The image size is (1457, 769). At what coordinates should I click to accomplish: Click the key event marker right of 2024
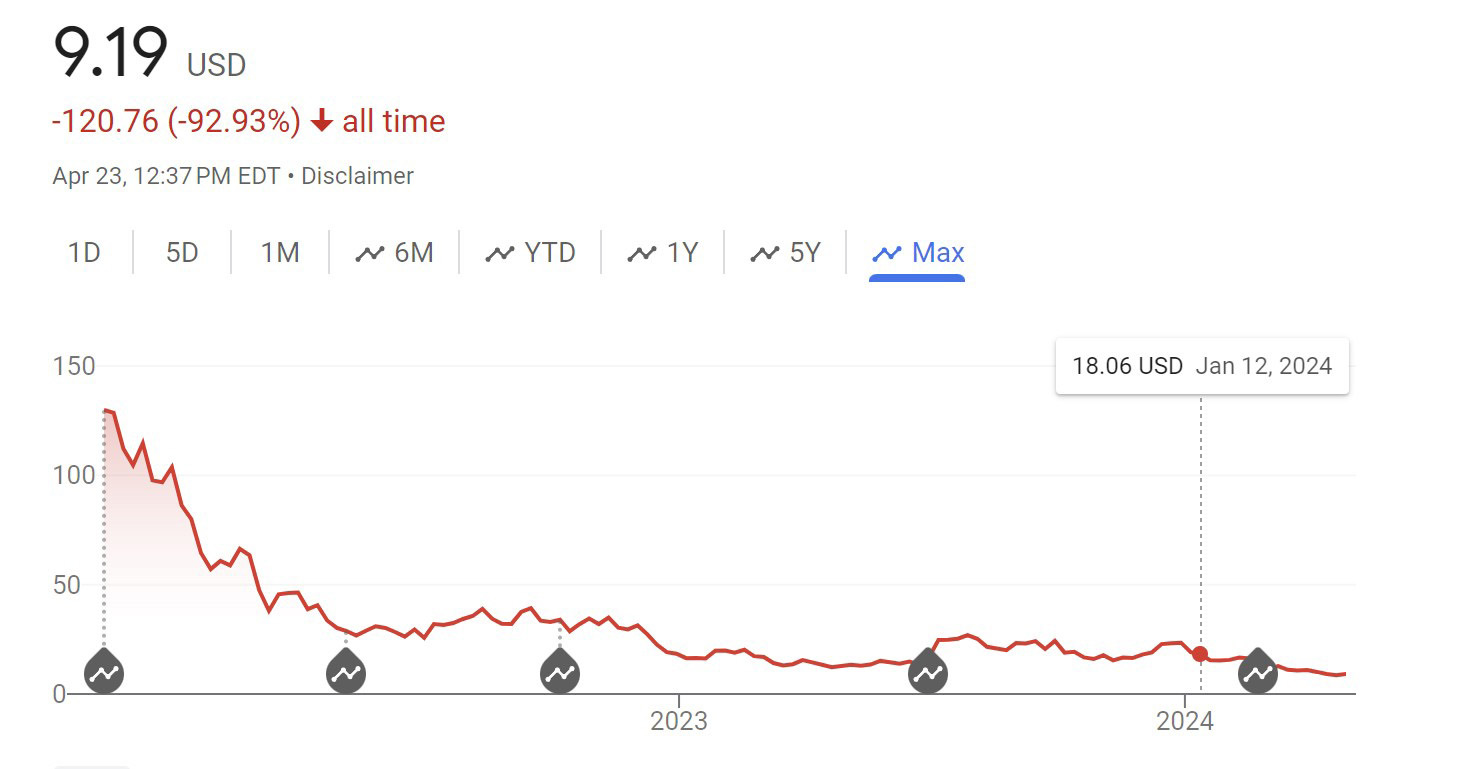click(1258, 673)
